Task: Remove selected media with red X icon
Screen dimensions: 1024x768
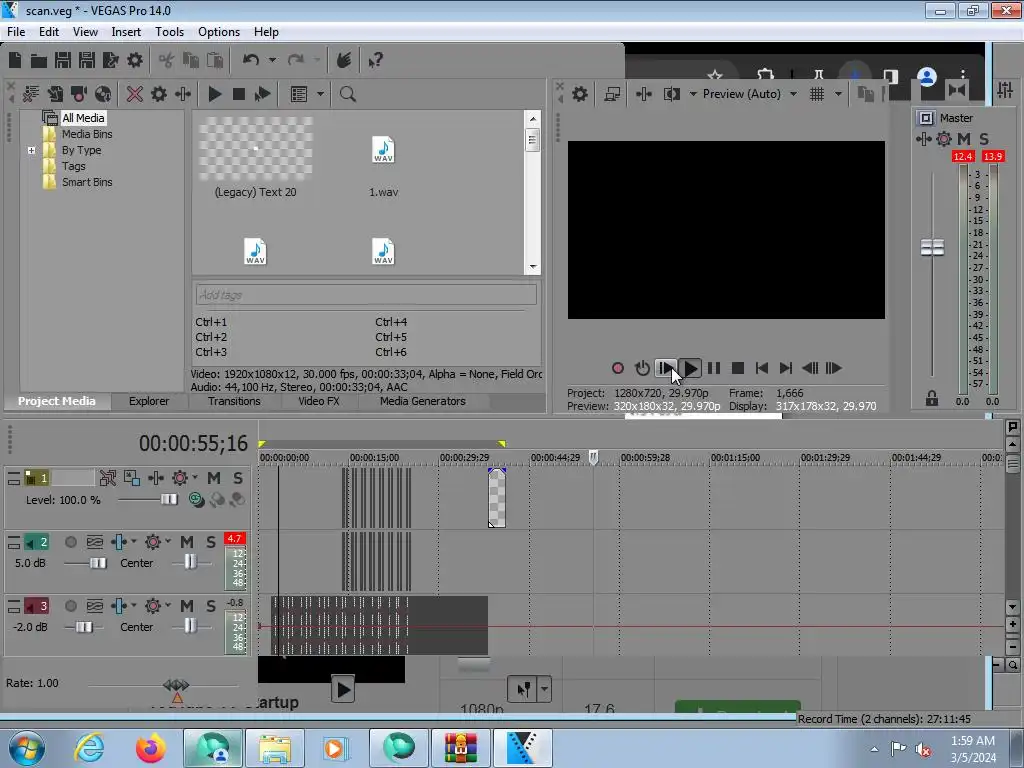Action: click(x=135, y=94)
